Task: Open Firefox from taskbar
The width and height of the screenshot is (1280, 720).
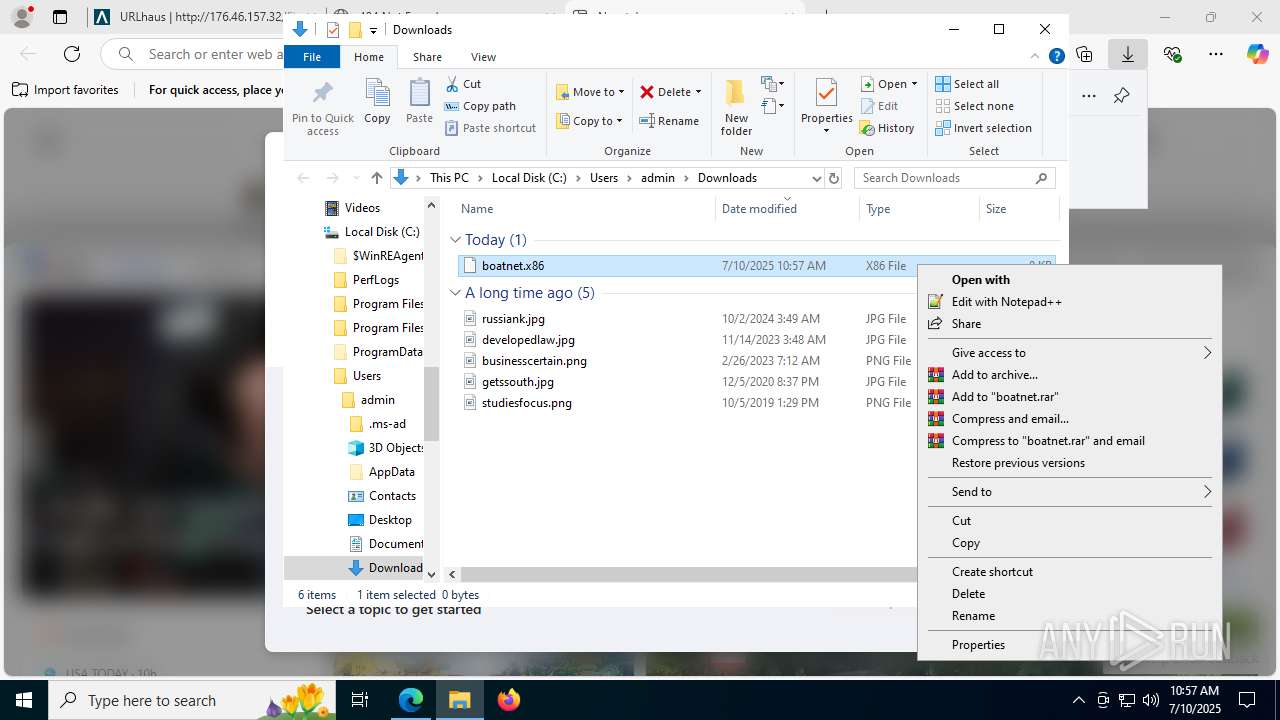Action: pos(509,700)
